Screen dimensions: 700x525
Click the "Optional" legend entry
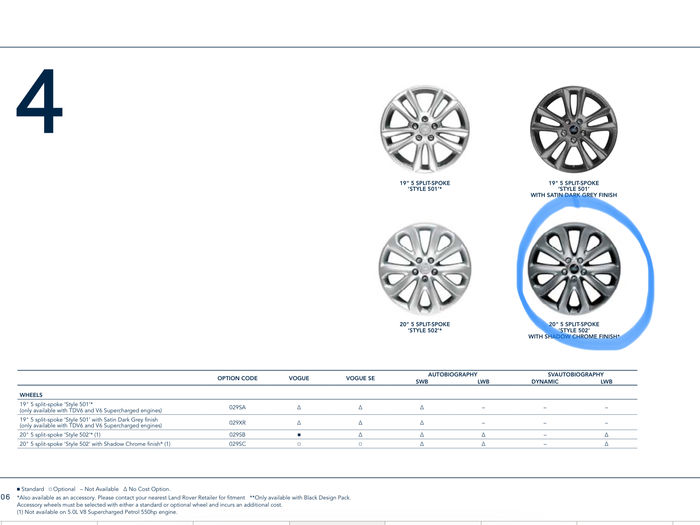62,489
